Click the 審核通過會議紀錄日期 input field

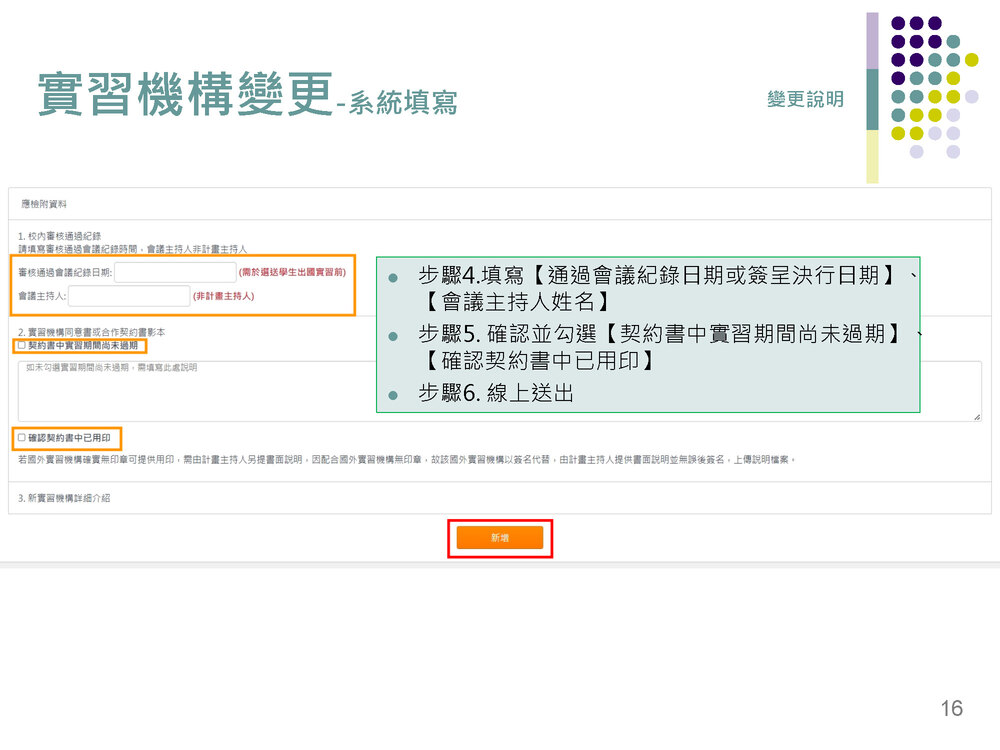click(175, 272)
